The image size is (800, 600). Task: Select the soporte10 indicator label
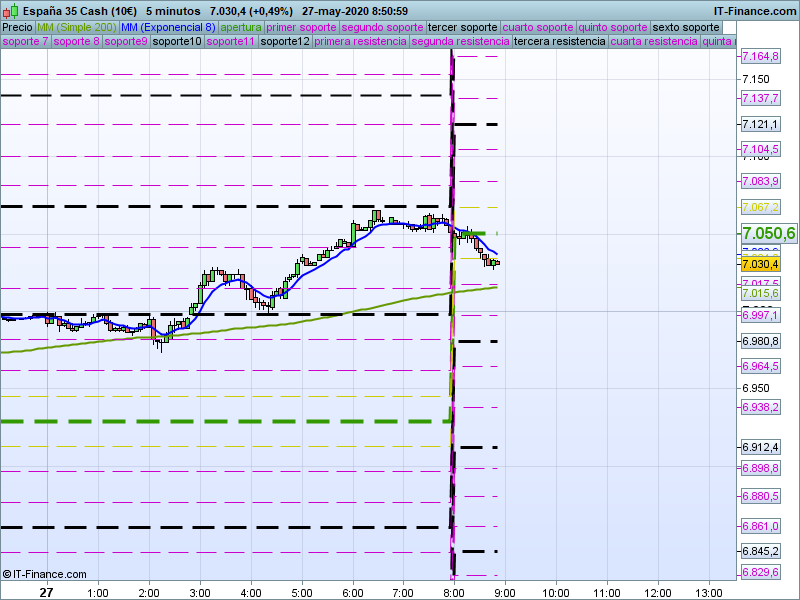(x=176, y=42)
